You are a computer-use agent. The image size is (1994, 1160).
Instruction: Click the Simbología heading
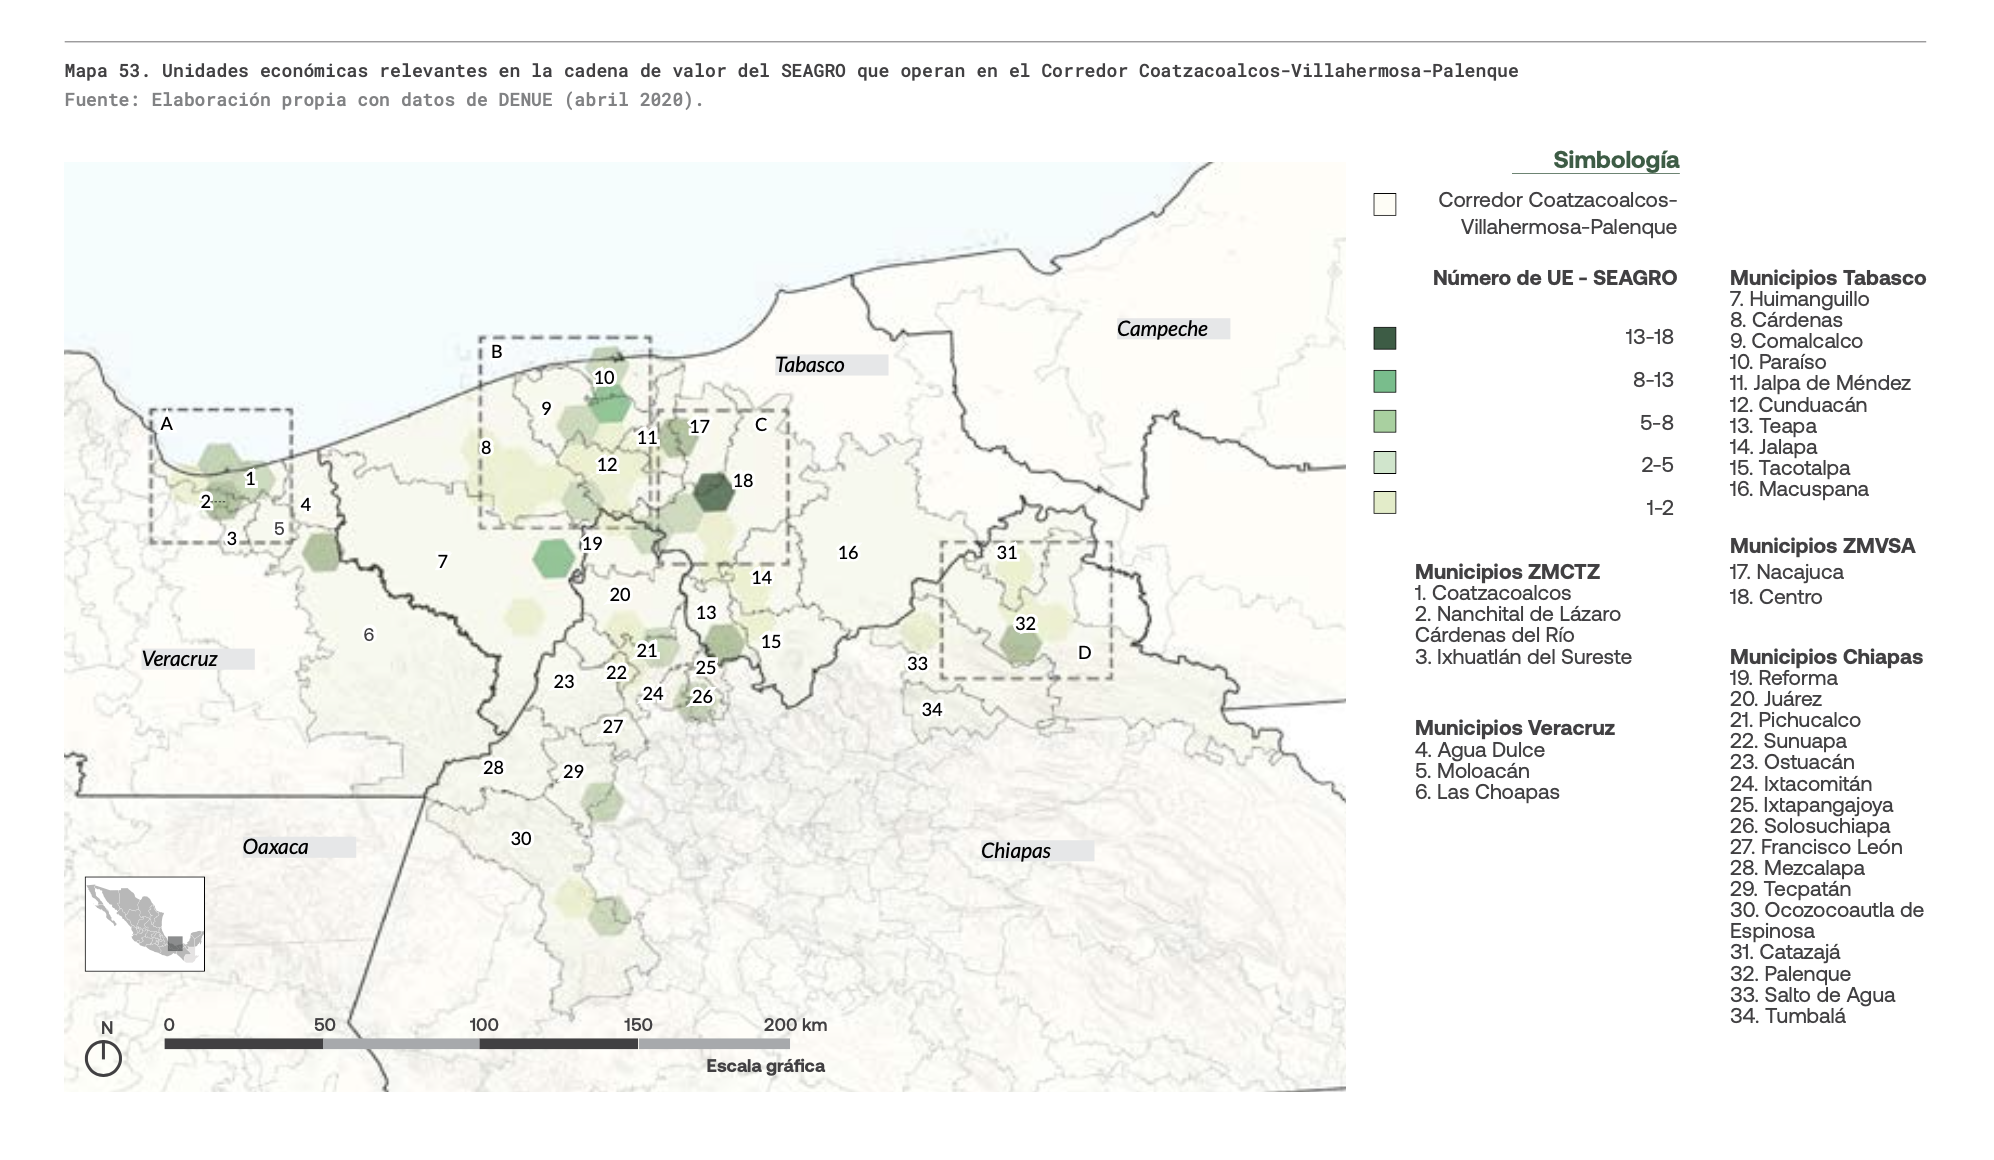pyautogui.click(x=1616, y=160)
